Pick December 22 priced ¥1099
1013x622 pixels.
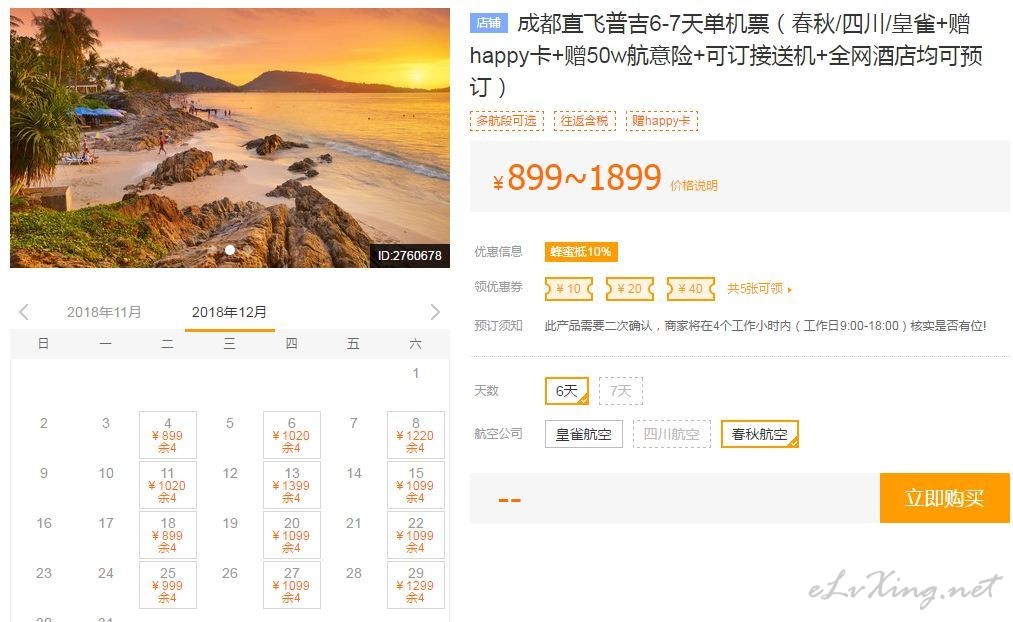click(x=415, y=535)
